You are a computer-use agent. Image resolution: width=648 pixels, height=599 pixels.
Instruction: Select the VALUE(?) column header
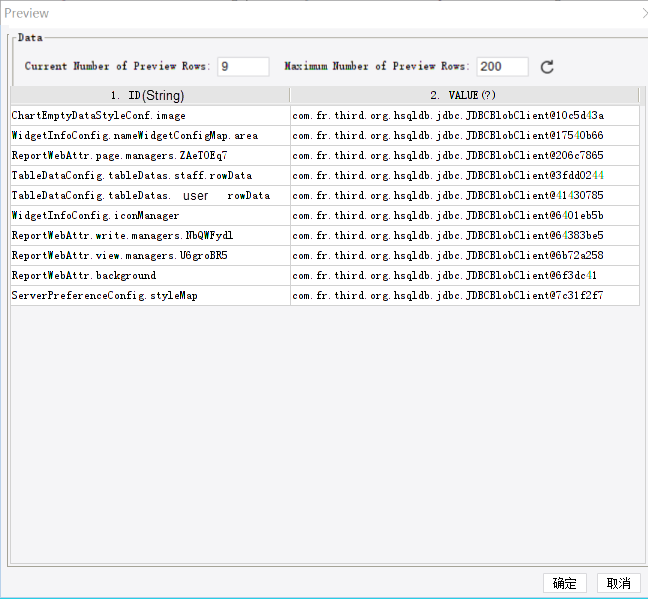click(464, 95)
